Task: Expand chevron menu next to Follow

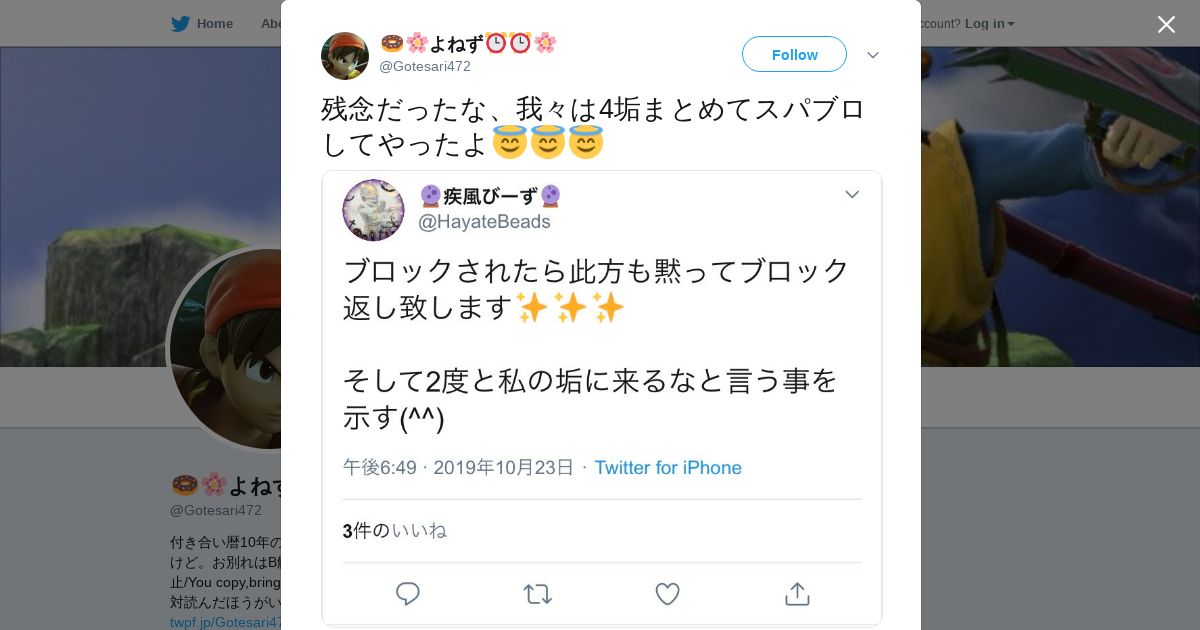Action: tap(873, 55)
